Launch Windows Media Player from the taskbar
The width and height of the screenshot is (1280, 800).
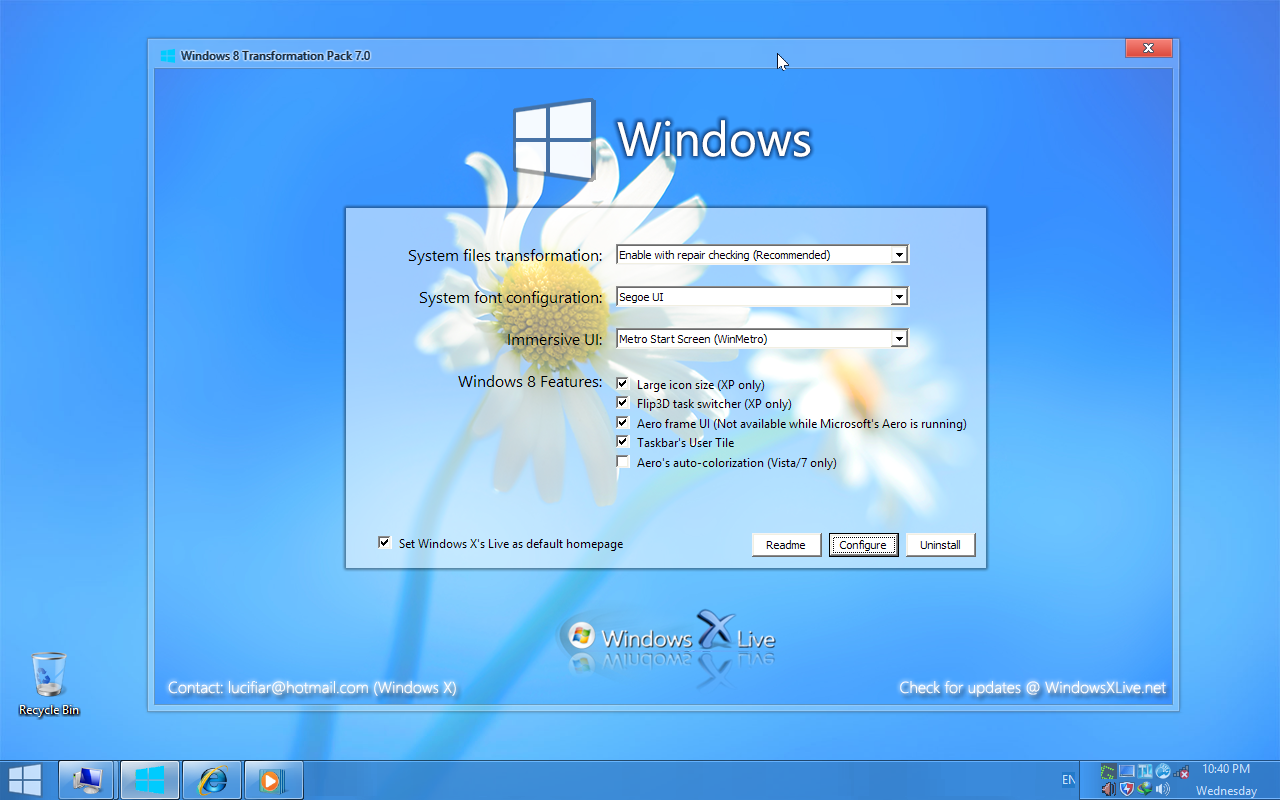tap(273, 780)
